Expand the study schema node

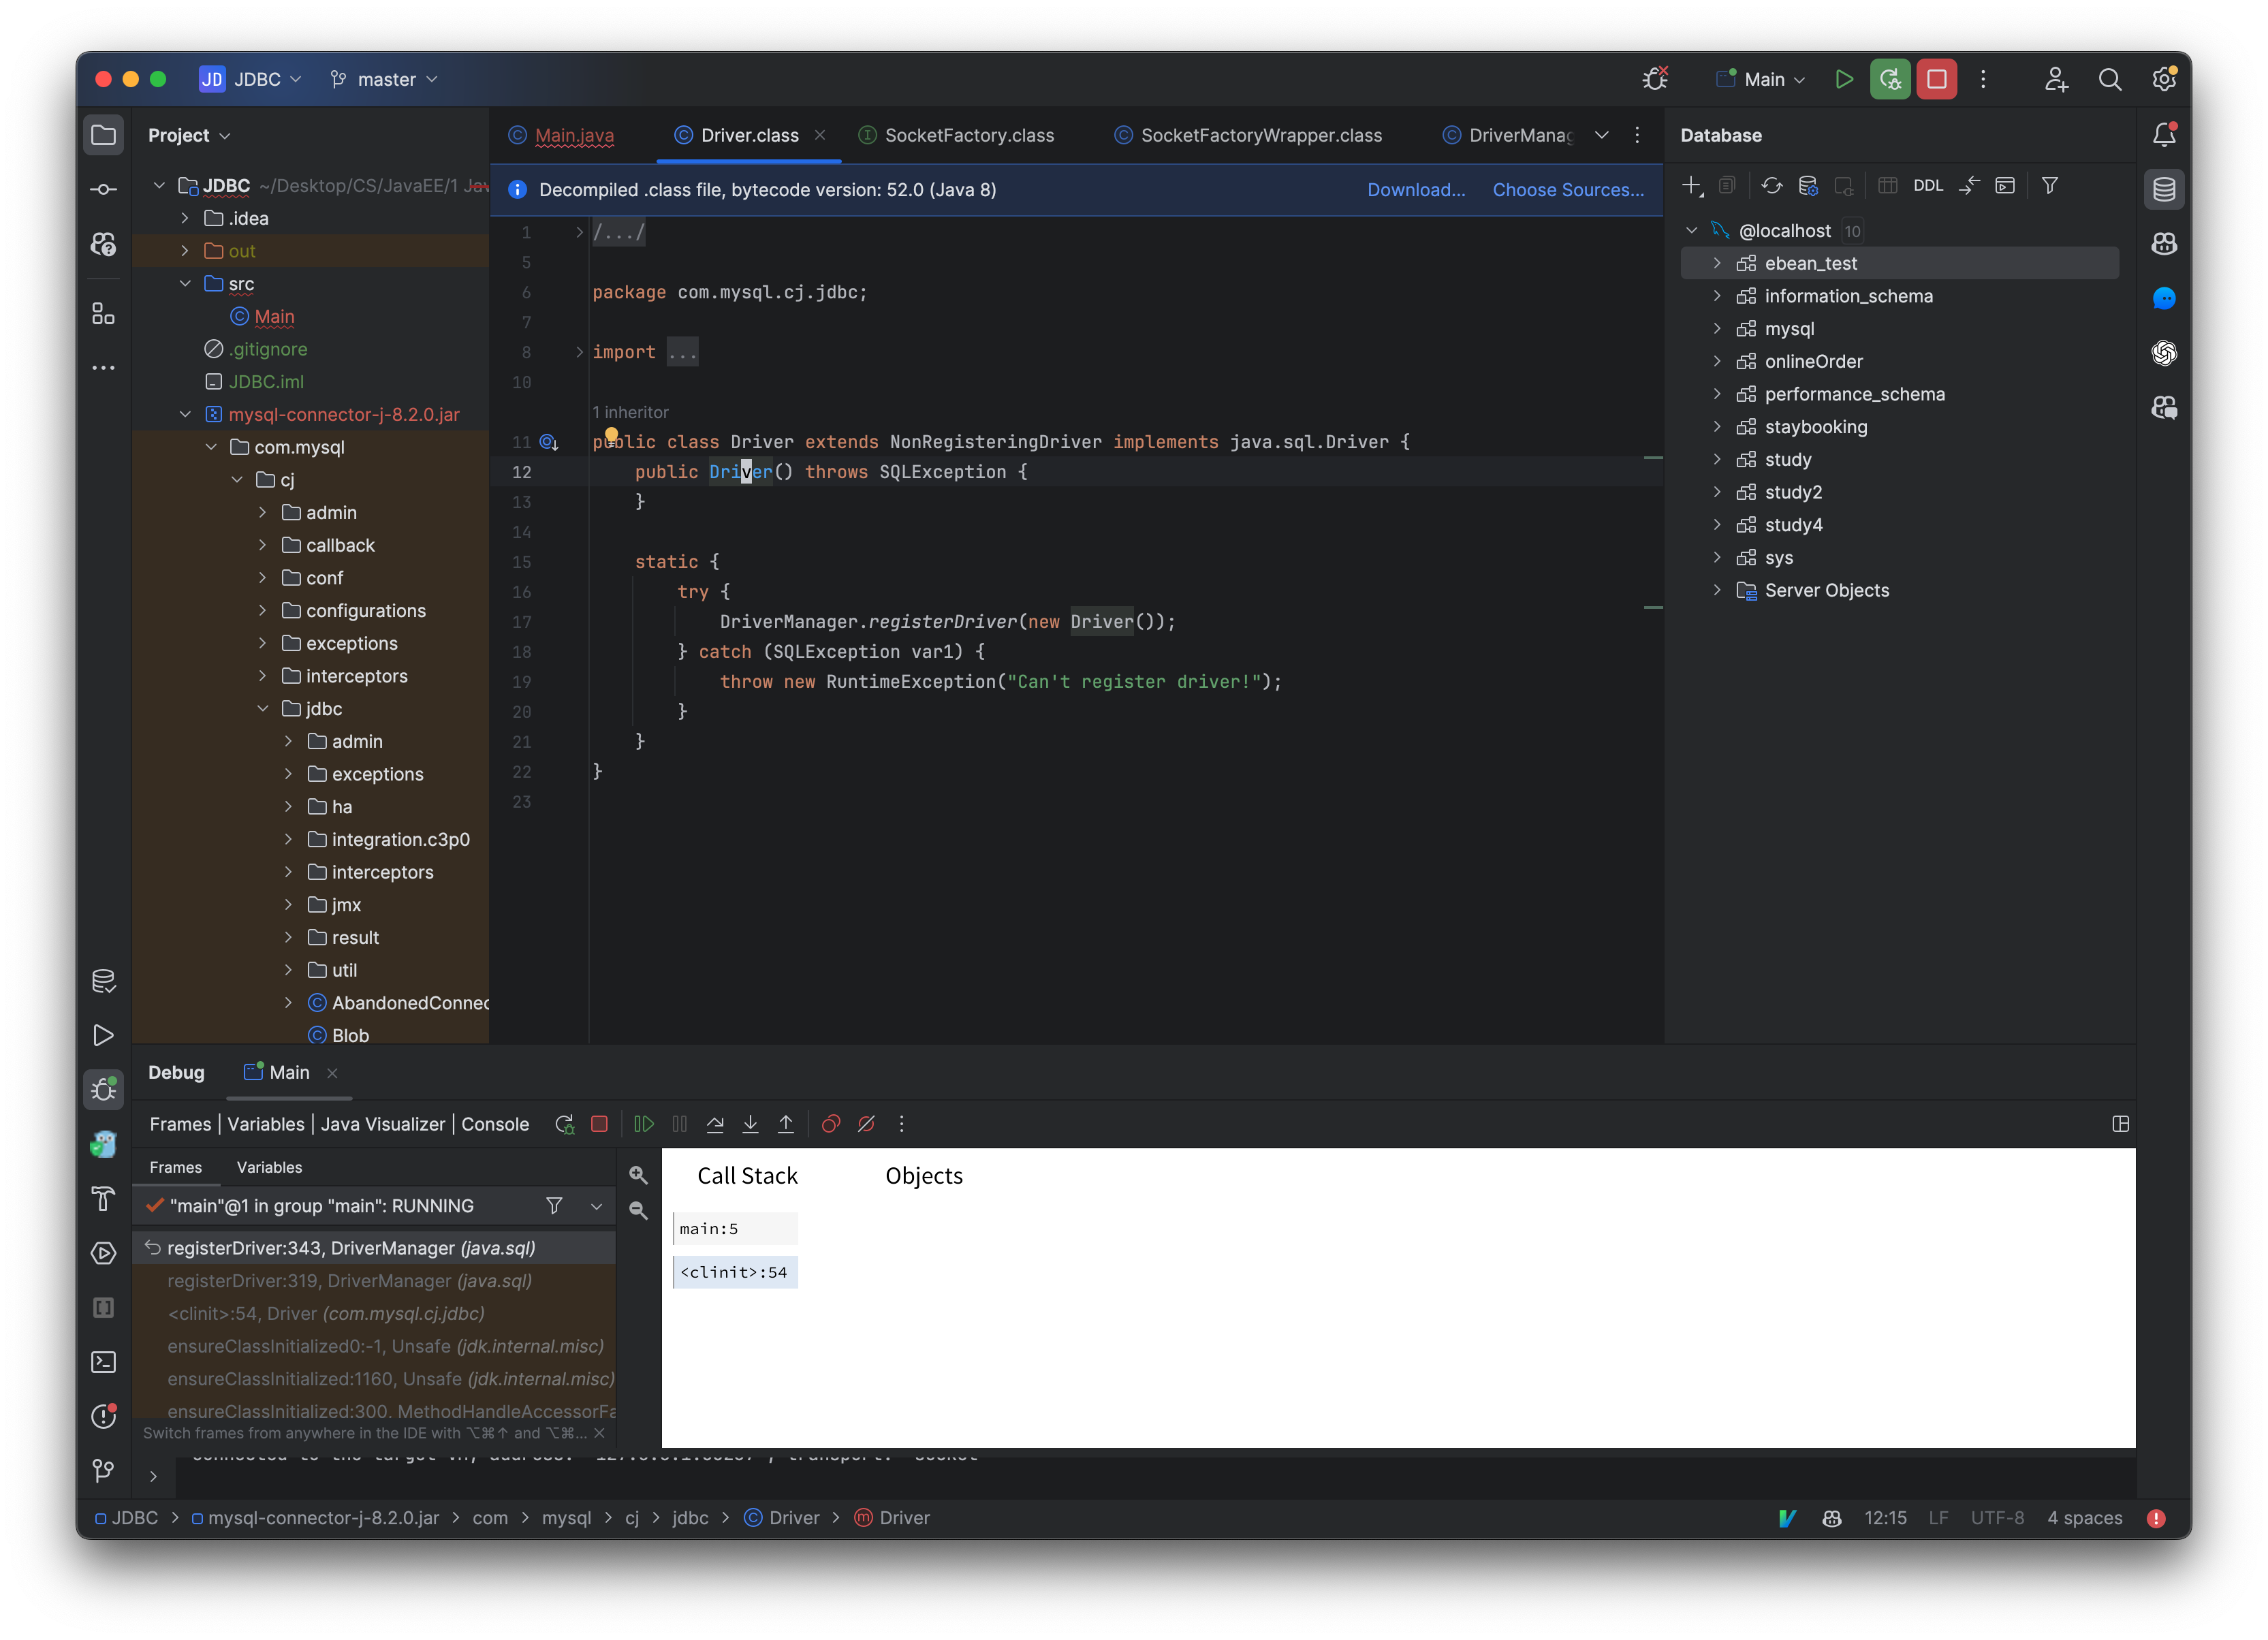(1718, 459)
